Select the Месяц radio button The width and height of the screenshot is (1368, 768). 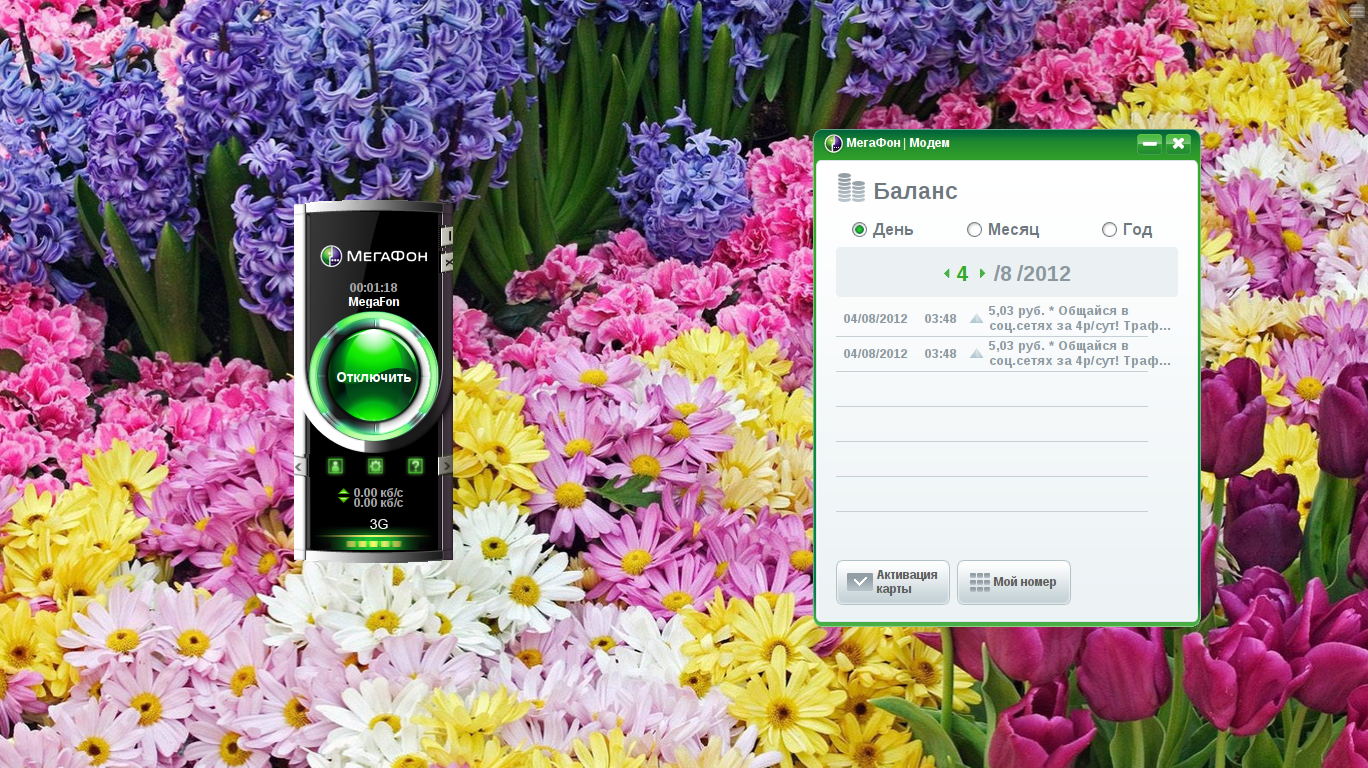[975, 230]
